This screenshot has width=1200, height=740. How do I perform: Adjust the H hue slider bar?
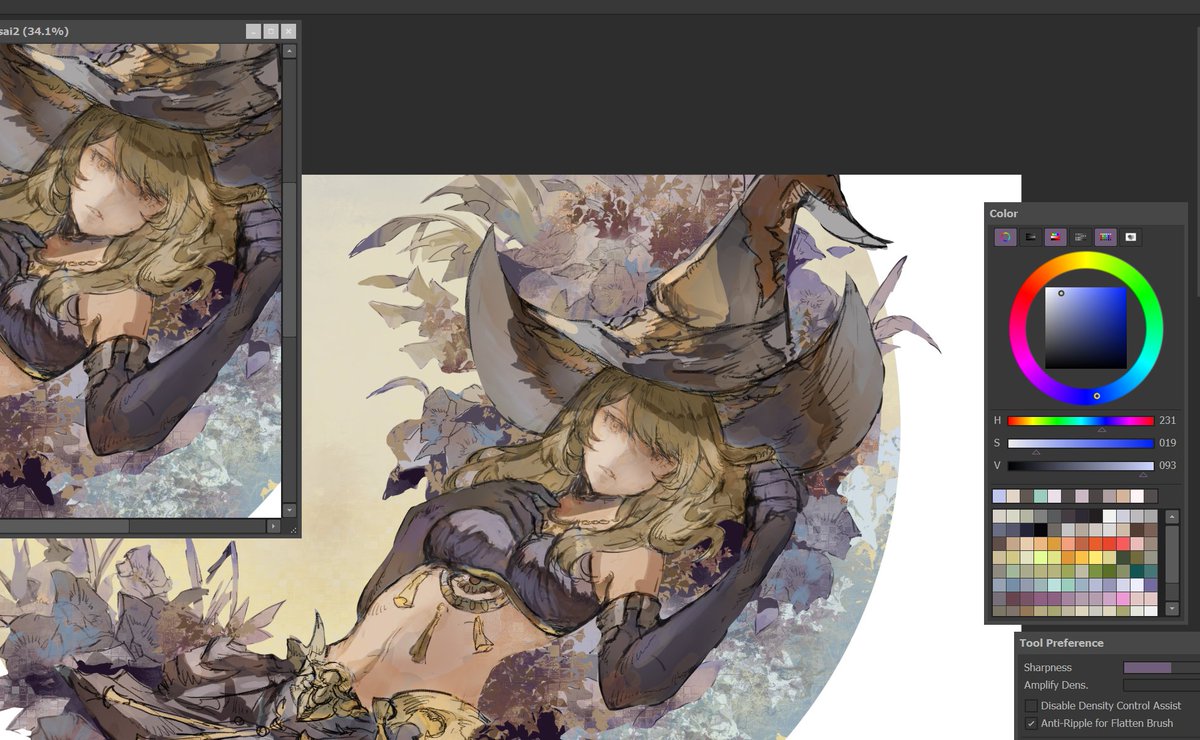pyautogui.click(x=1080, y=421)
